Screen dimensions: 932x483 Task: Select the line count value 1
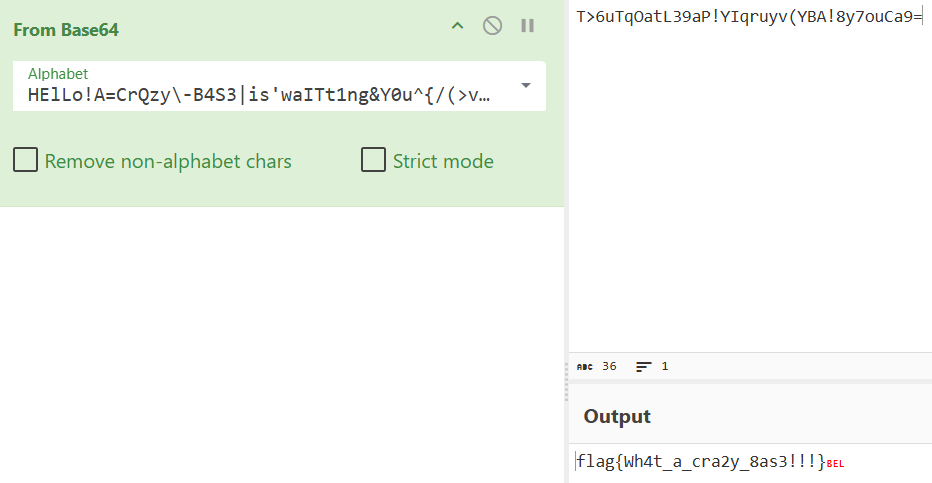click(665, 367)
